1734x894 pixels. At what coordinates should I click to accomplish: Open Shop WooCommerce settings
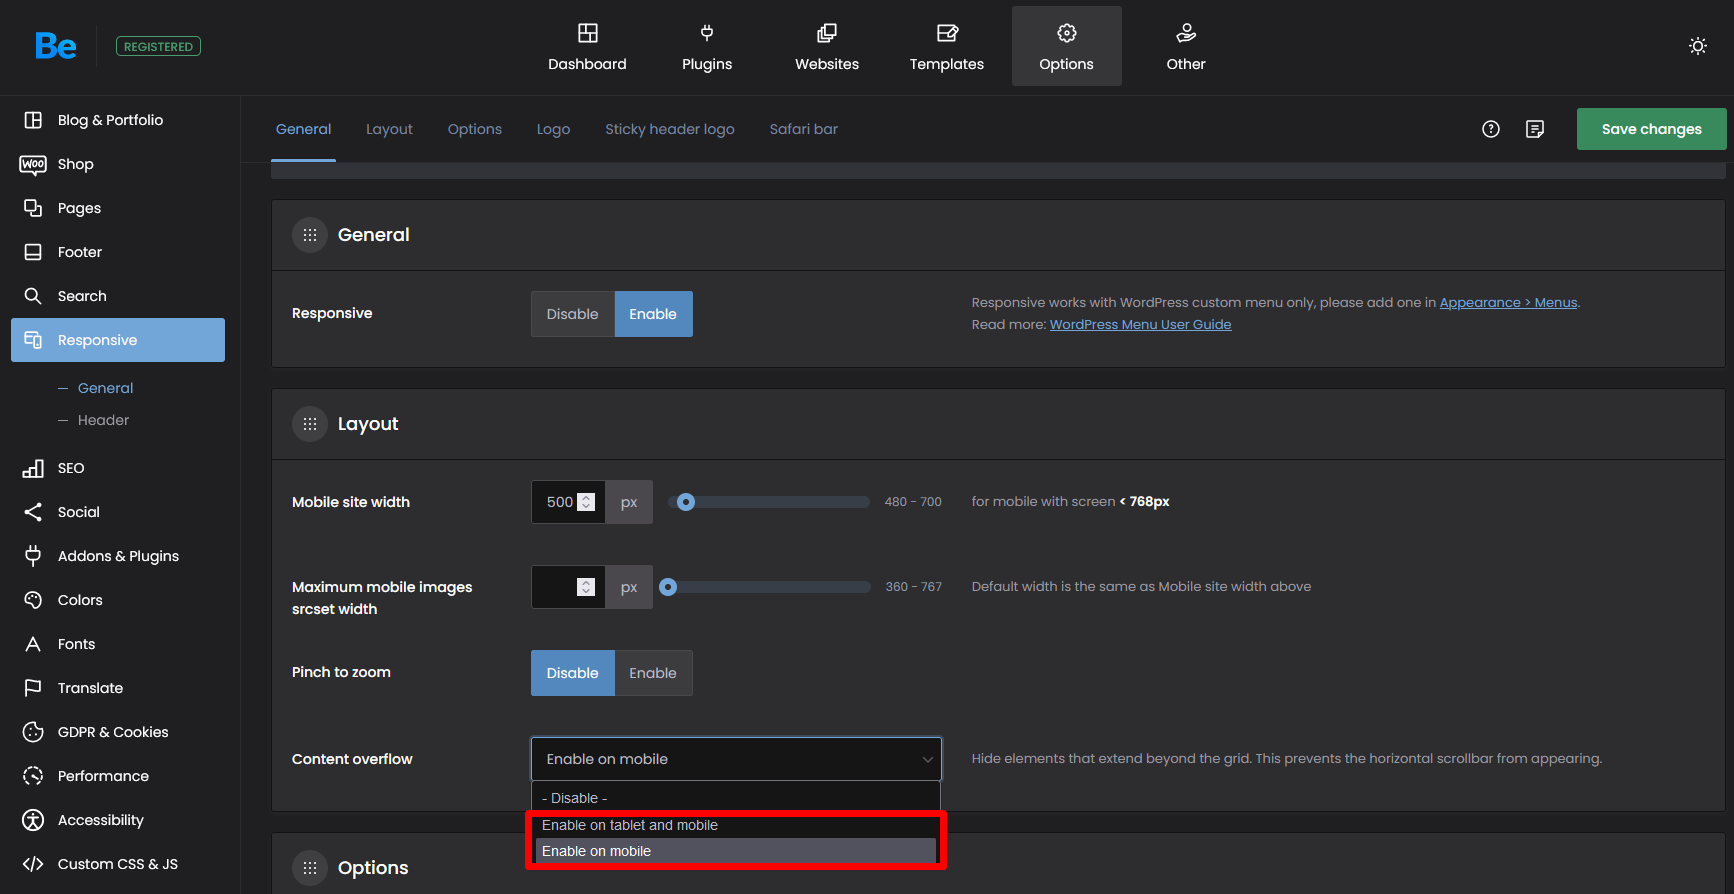click(x=118, y=164)
